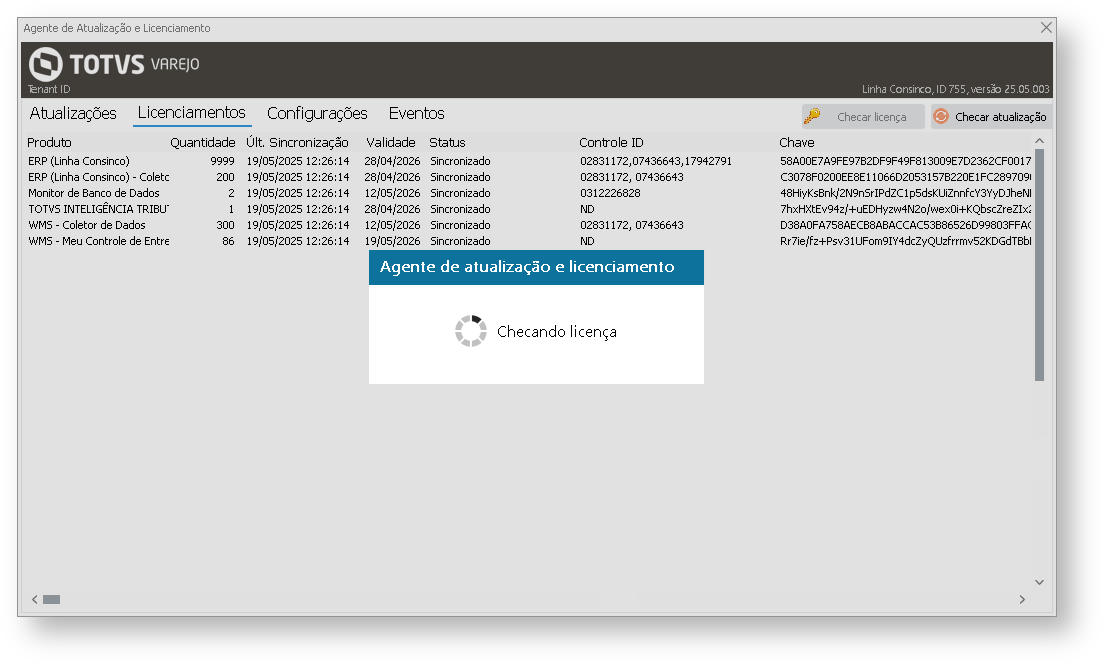Click Sincronizado status of Monitor de Banco row
The image size is (1105, 665).
pyautogui.click(x=460, y=193)
